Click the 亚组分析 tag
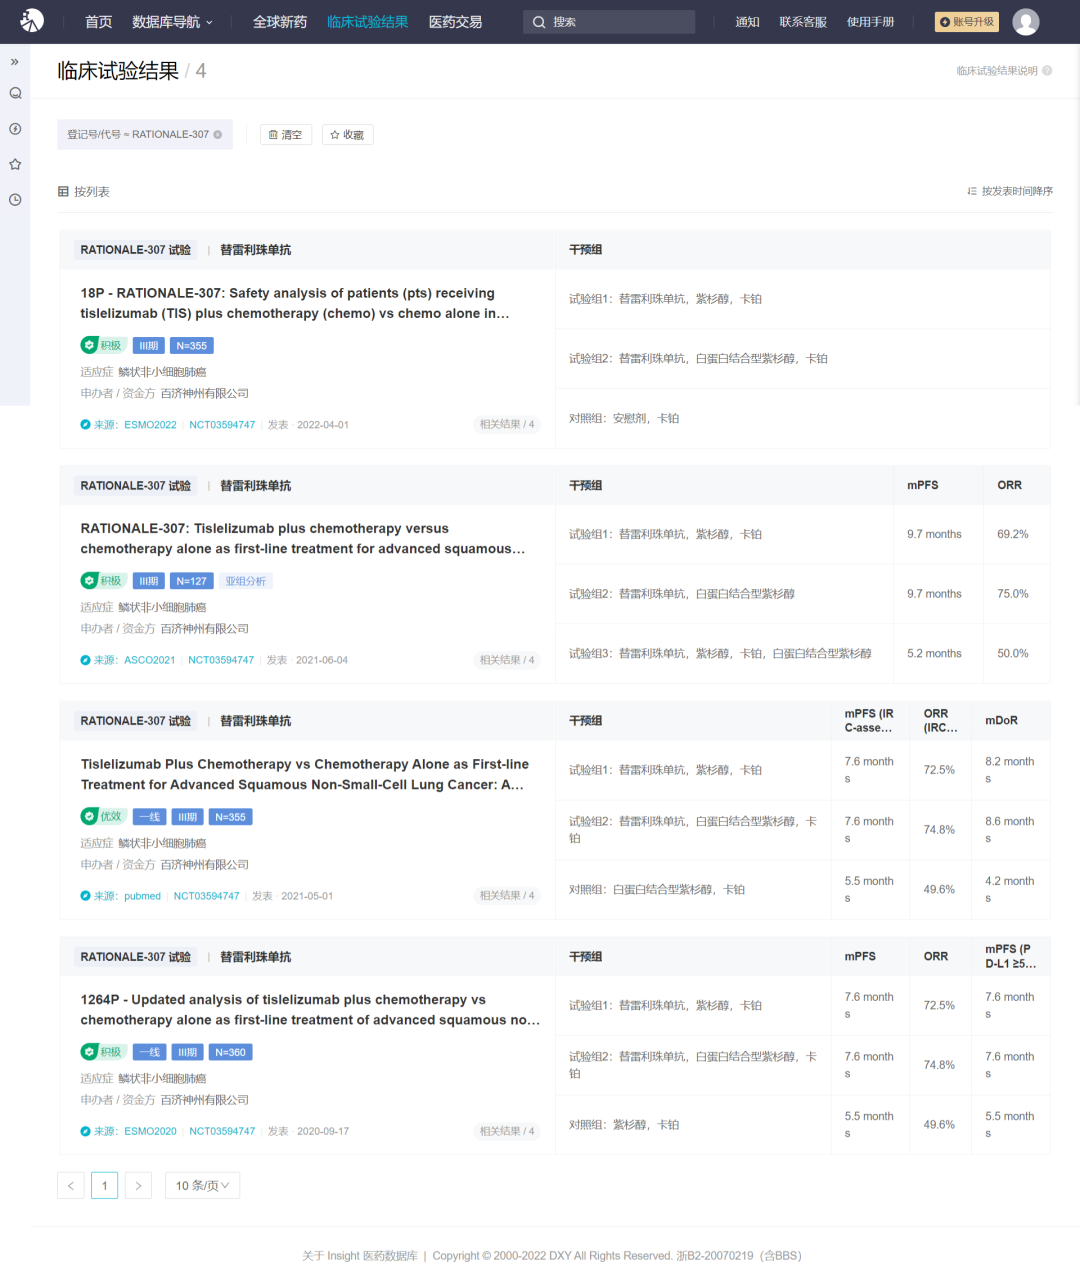1080x1284 pixels. [x=245, y=581]
